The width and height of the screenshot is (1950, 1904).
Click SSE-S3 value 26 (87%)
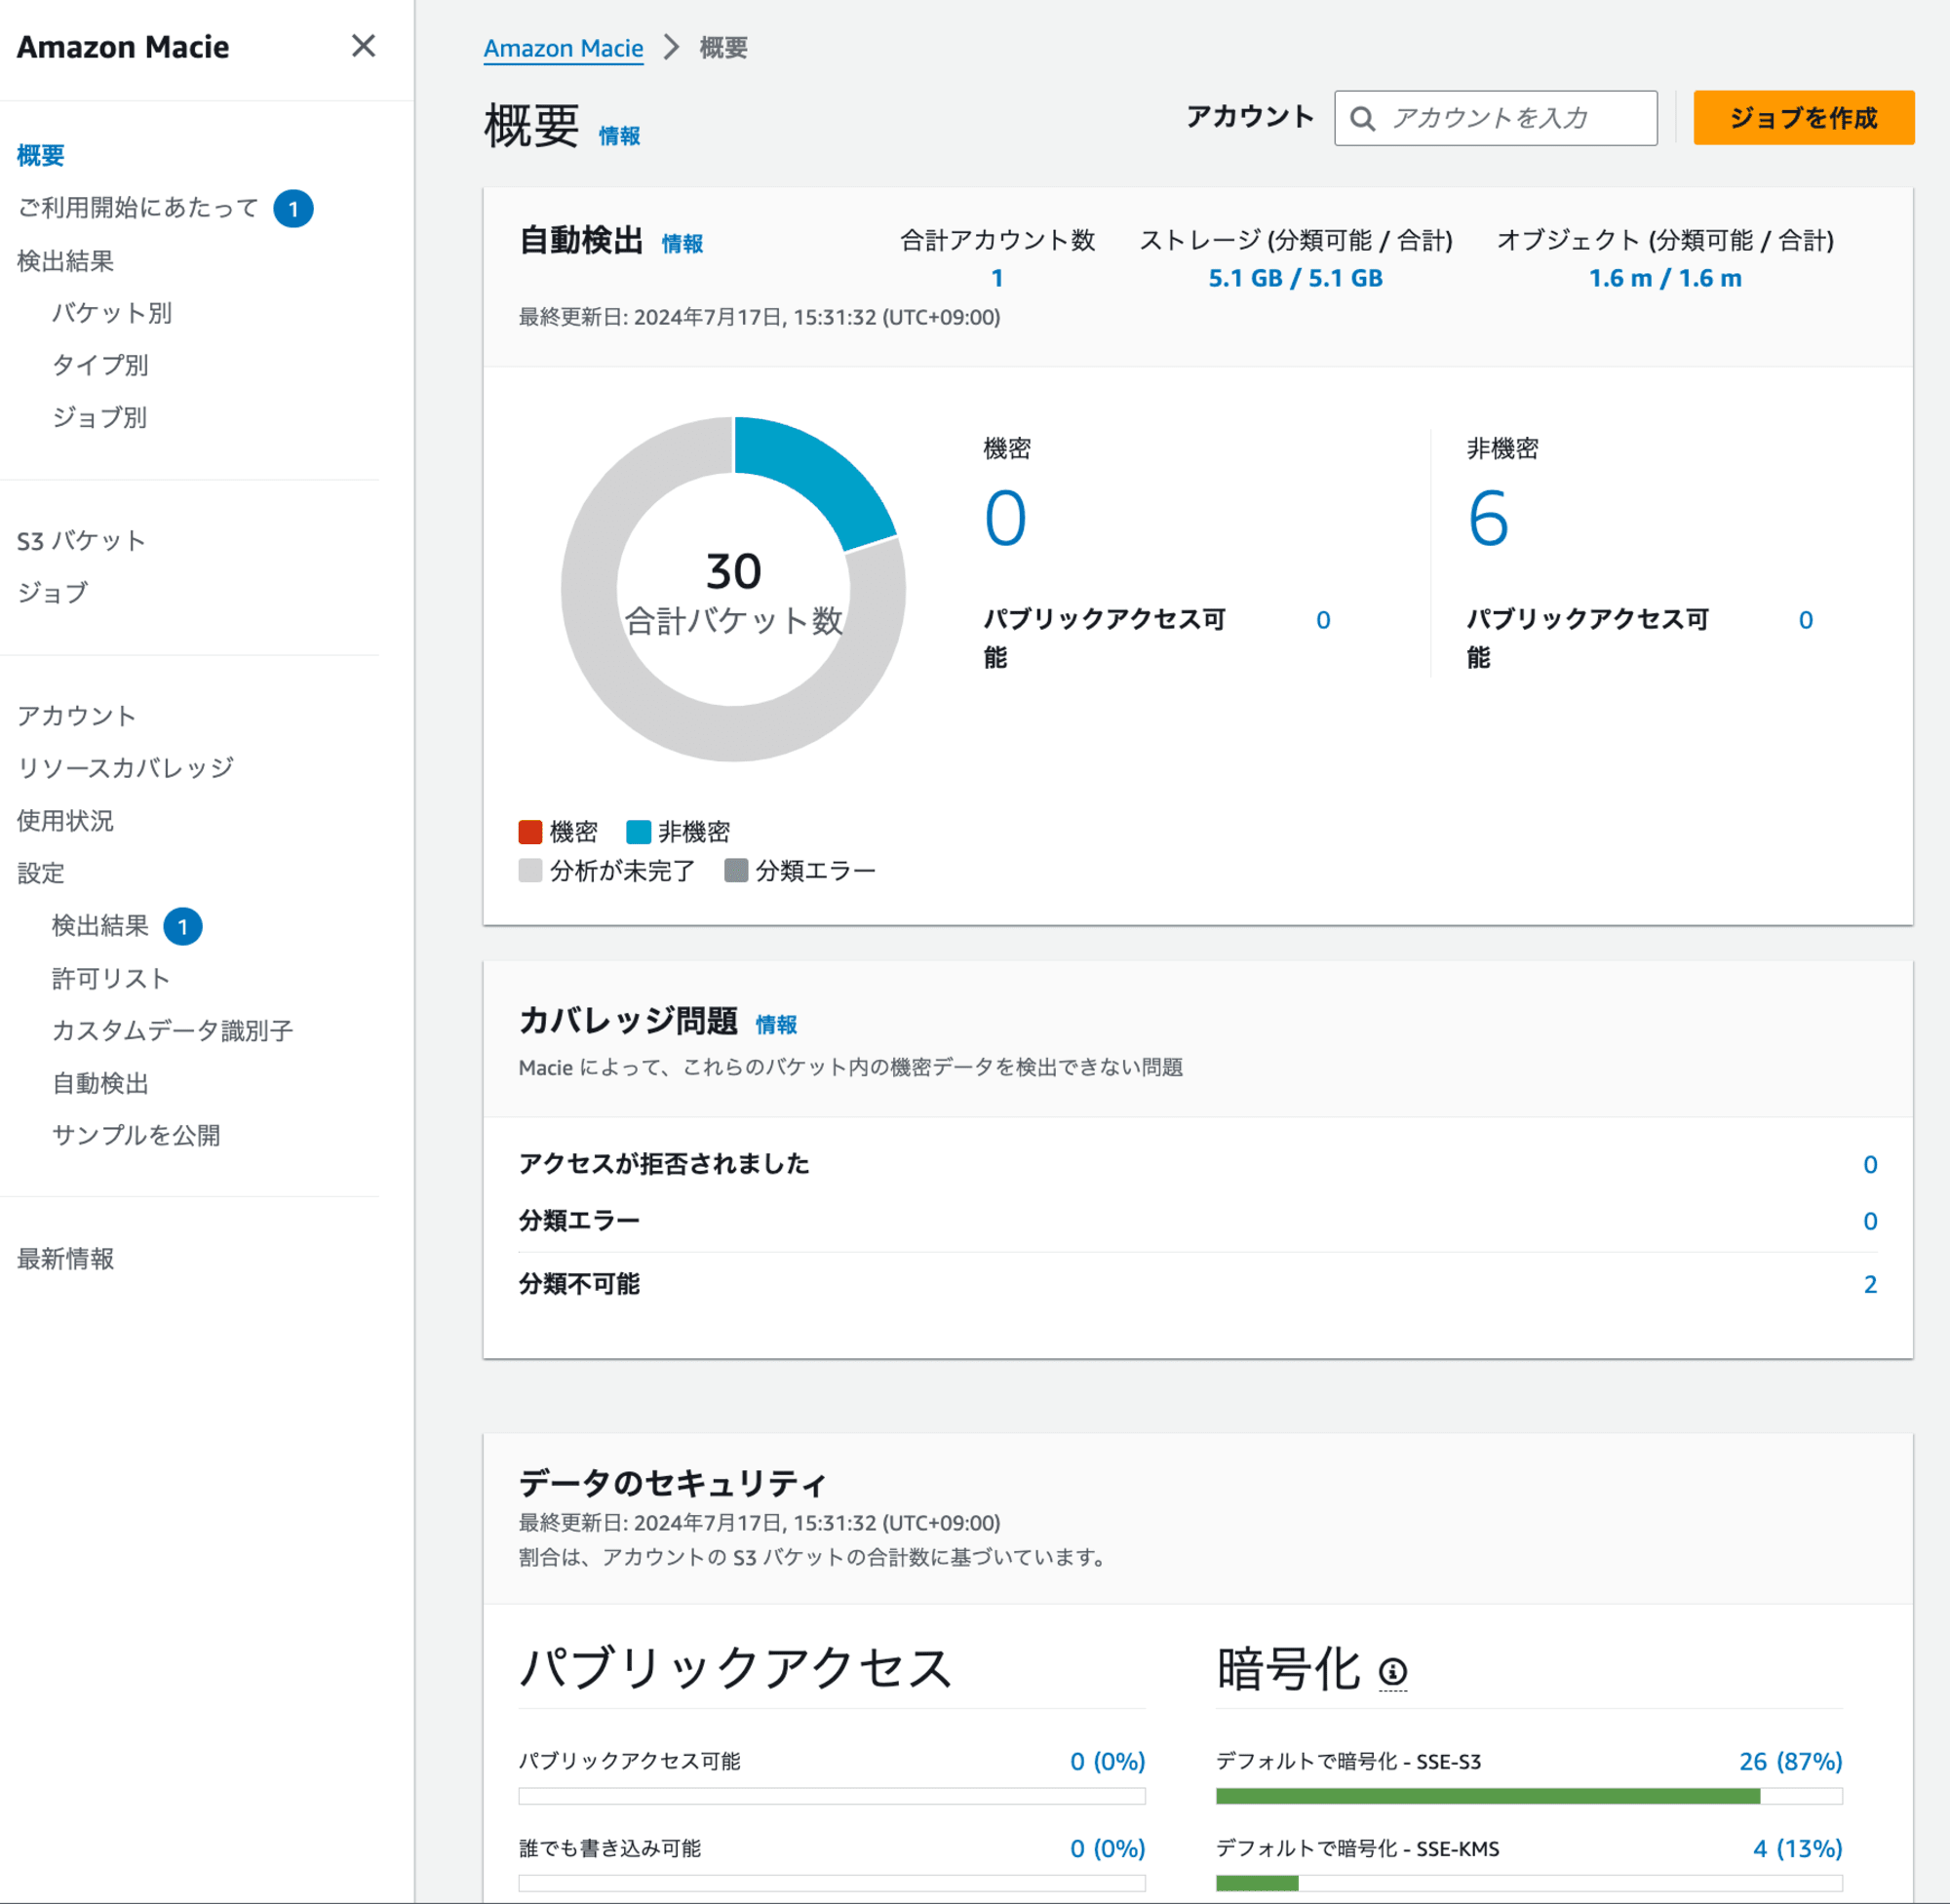(x=1790, y=1762)
